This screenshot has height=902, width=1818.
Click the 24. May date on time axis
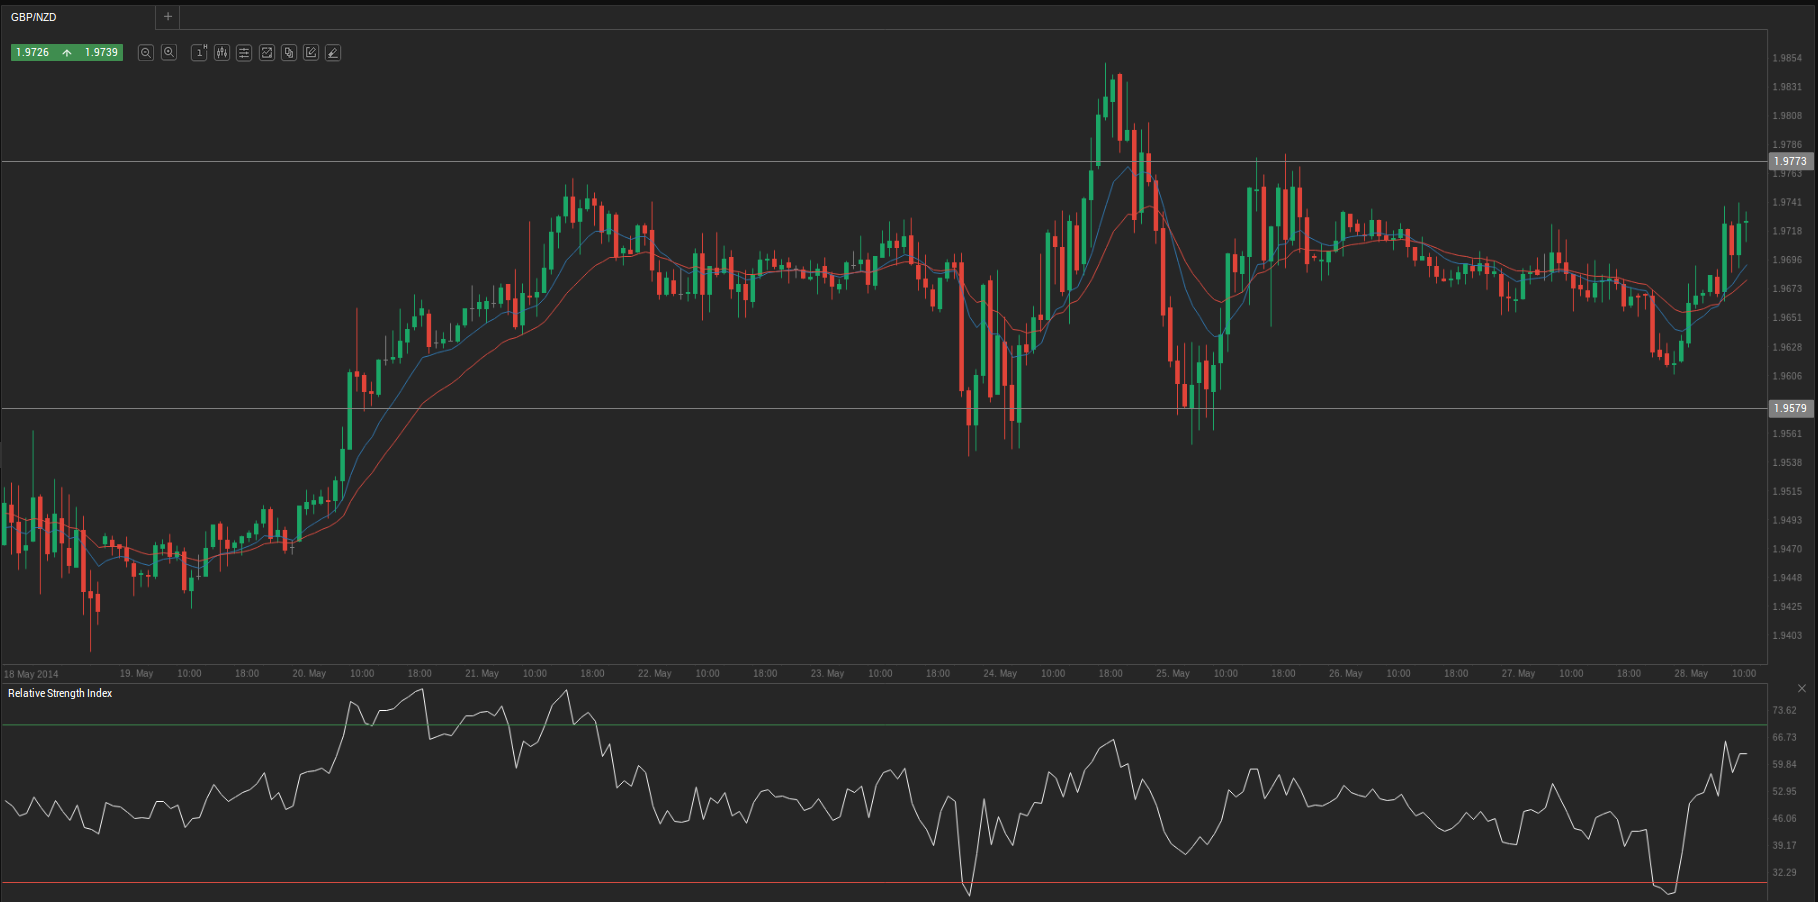click(999, 673)
